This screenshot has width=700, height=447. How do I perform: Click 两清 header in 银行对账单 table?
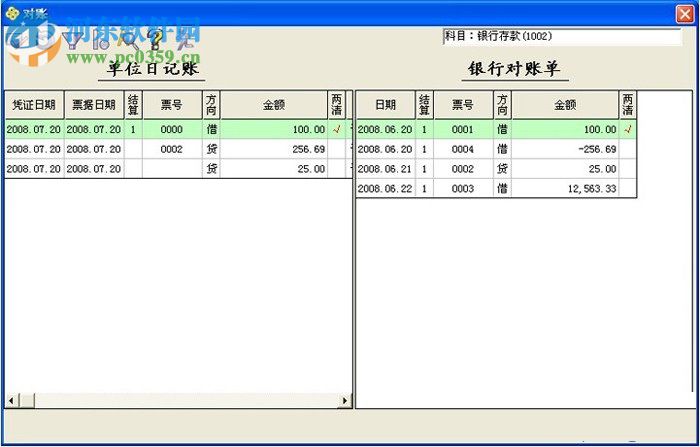(628, 105)
